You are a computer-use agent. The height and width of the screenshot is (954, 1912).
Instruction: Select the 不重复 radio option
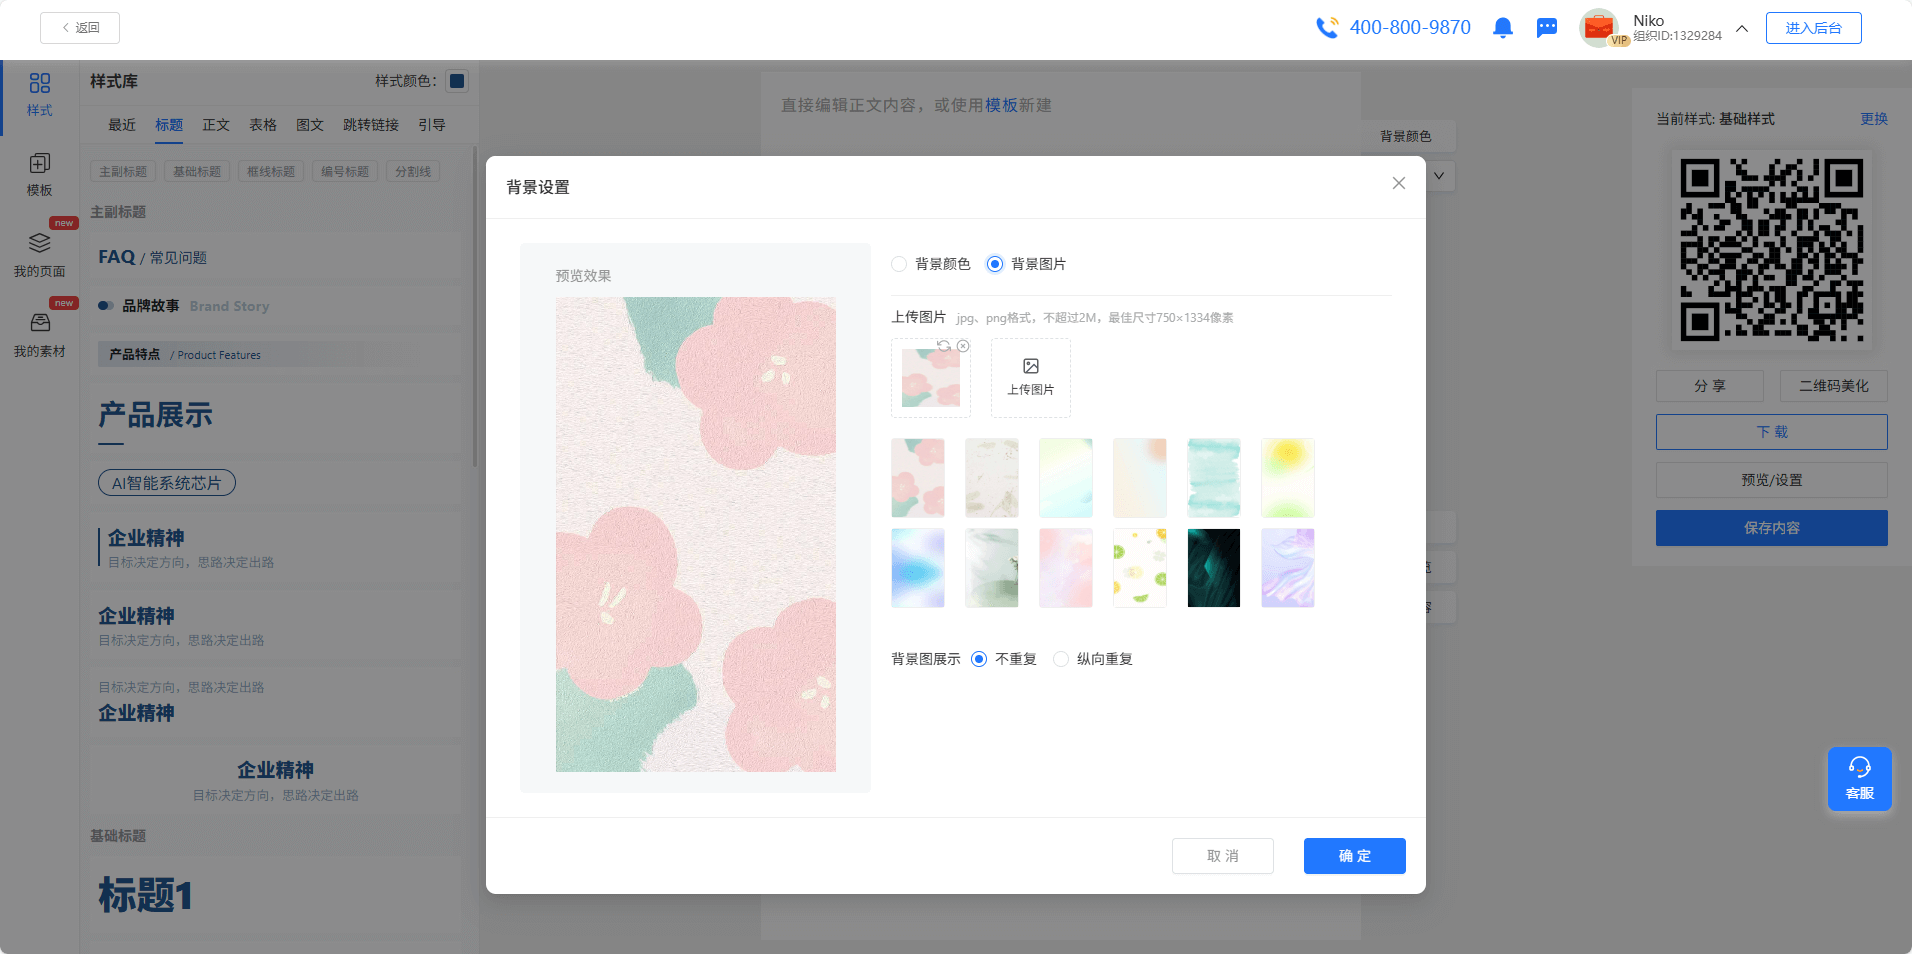(979, 659)
